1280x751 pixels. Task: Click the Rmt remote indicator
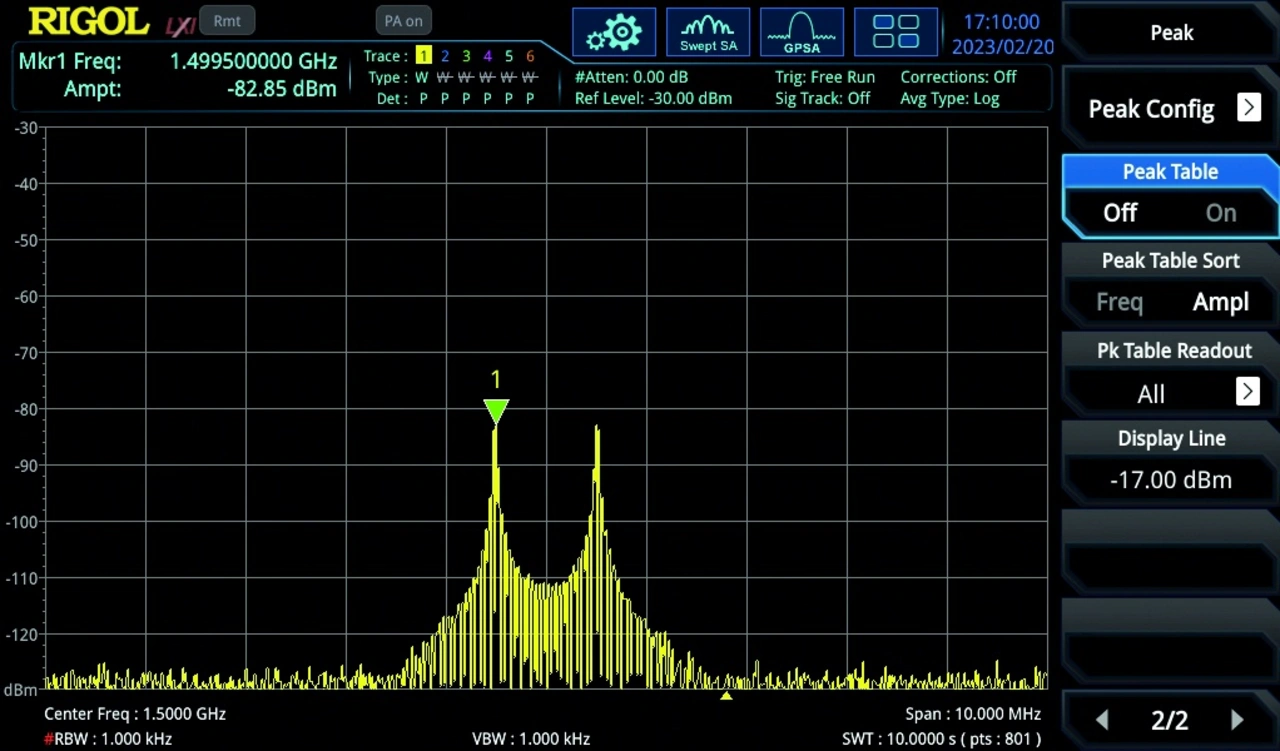click(227, 21)
